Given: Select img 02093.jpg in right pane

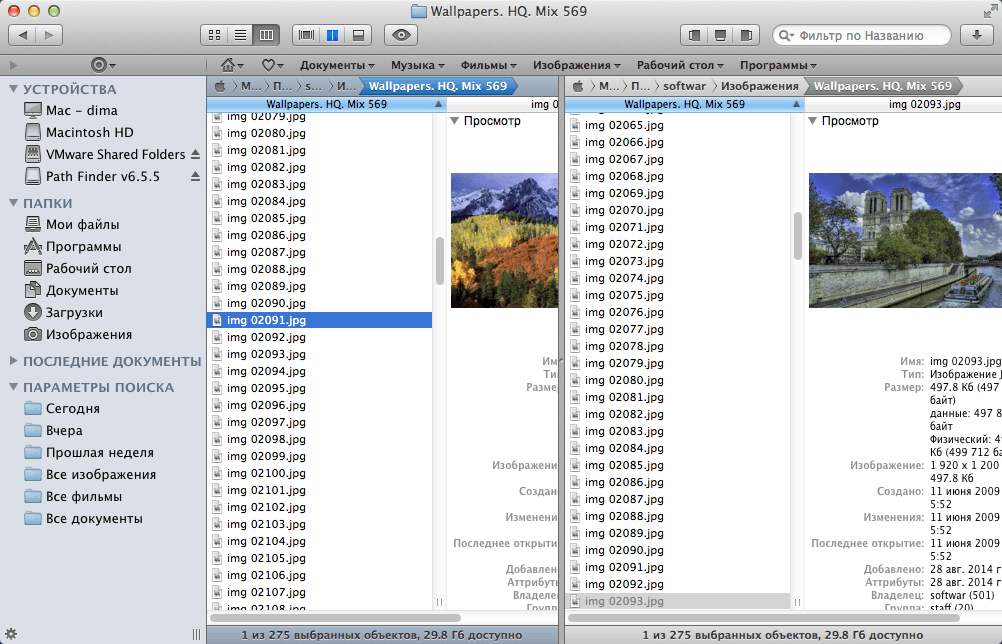Looking at the screenshot, I should [677, 601].
